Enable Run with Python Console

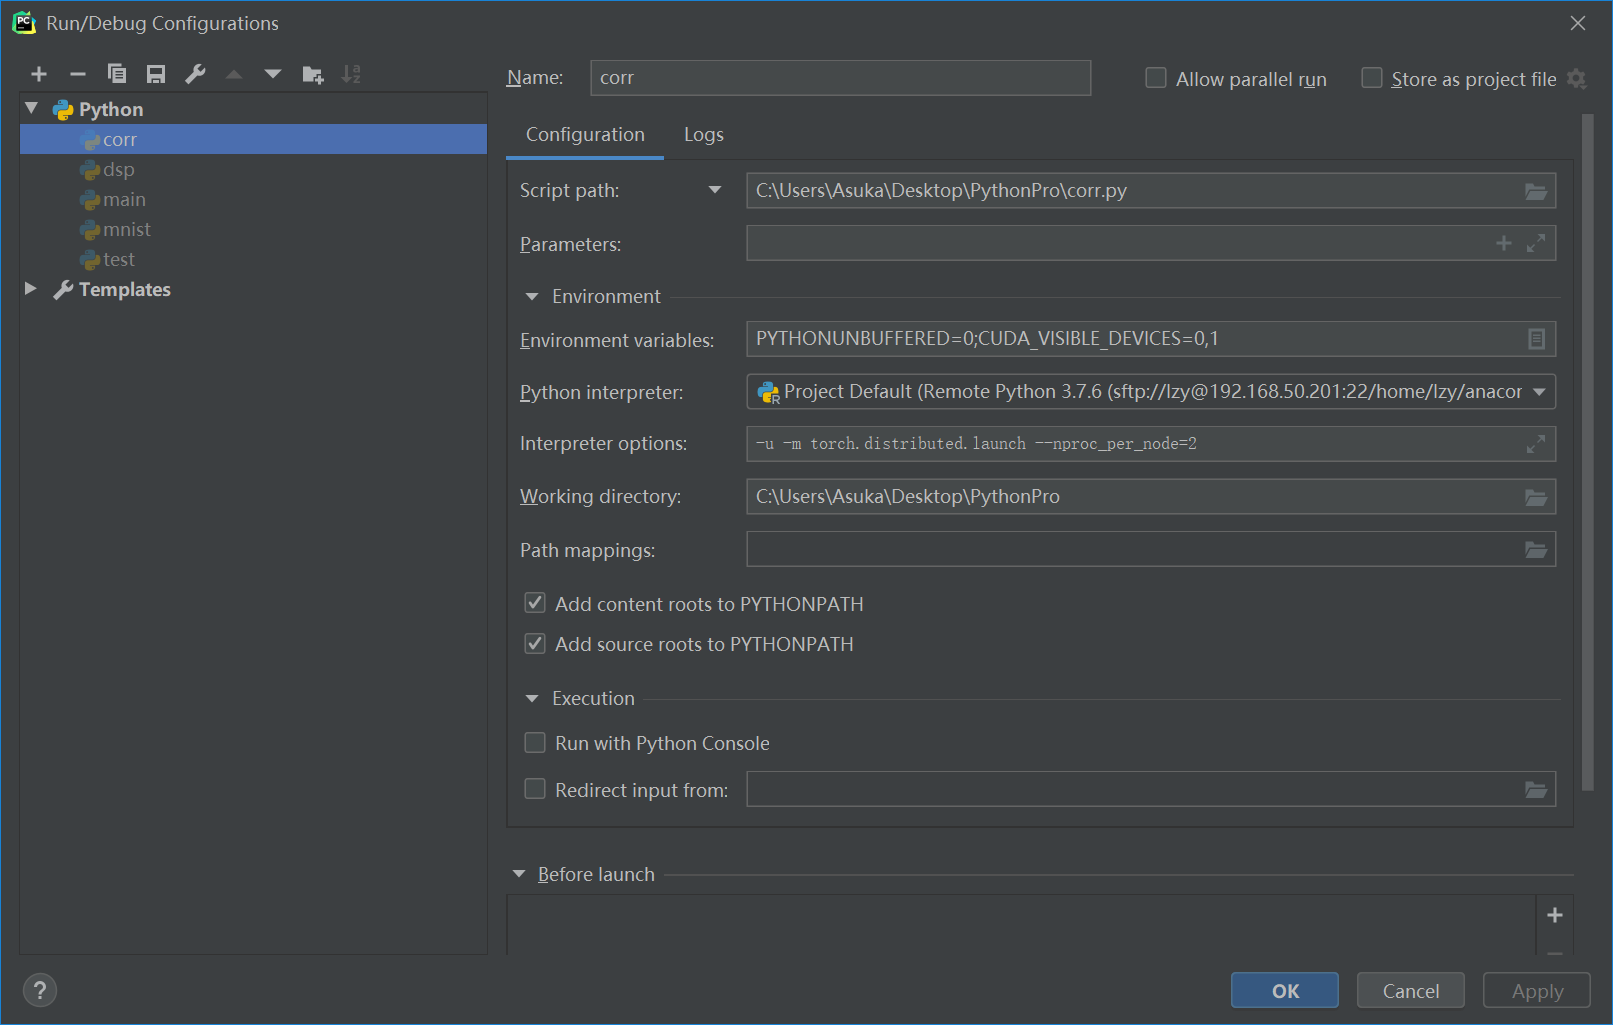[535, 743]
